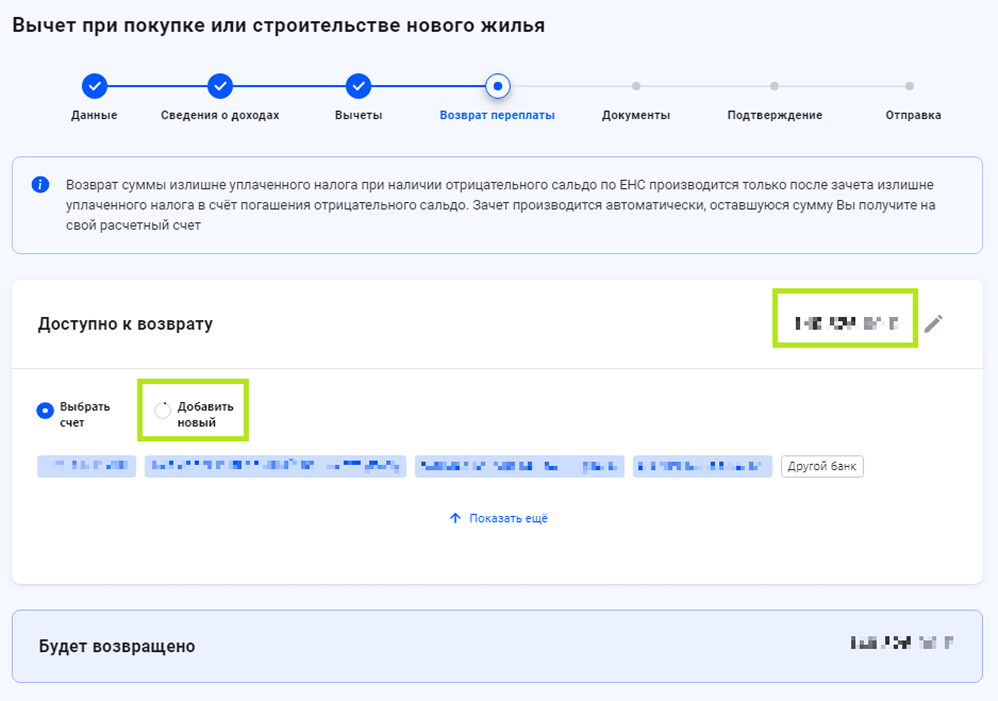Viewport: 998px width, 701px height.
Task: Click the blue info icon in notice
Action: click(x=40, y=185)
